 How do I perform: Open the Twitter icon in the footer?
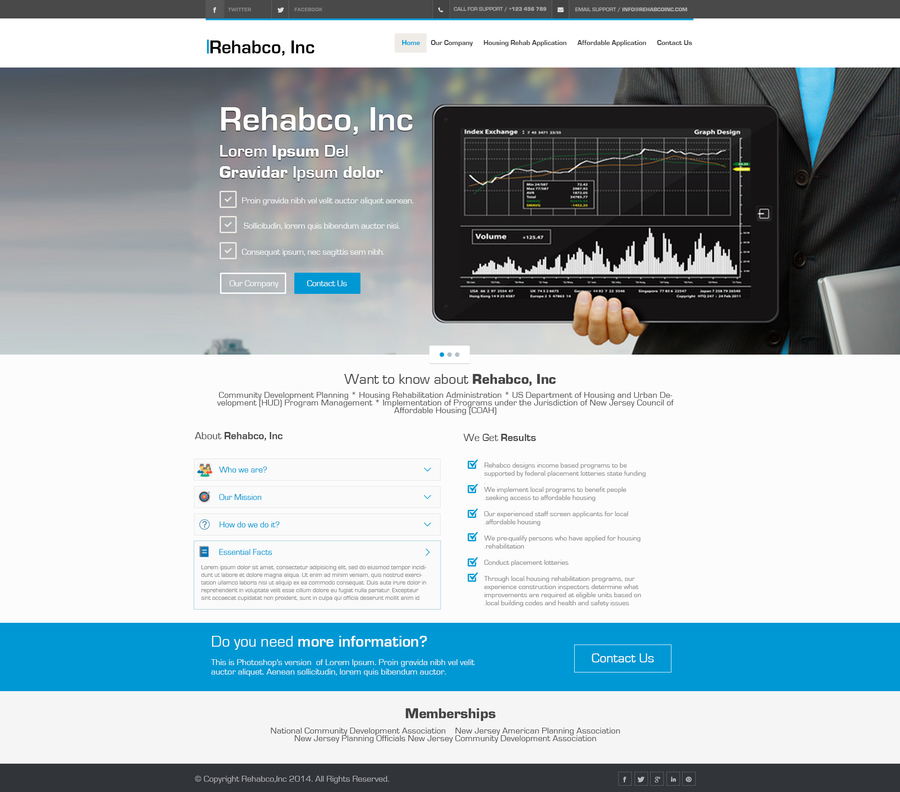click(x=640, y=779)
